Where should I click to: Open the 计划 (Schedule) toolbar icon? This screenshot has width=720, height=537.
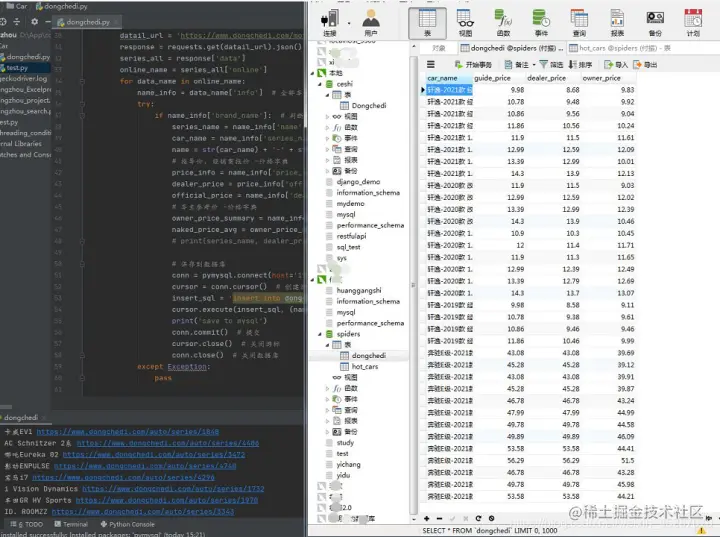[693, 23]
